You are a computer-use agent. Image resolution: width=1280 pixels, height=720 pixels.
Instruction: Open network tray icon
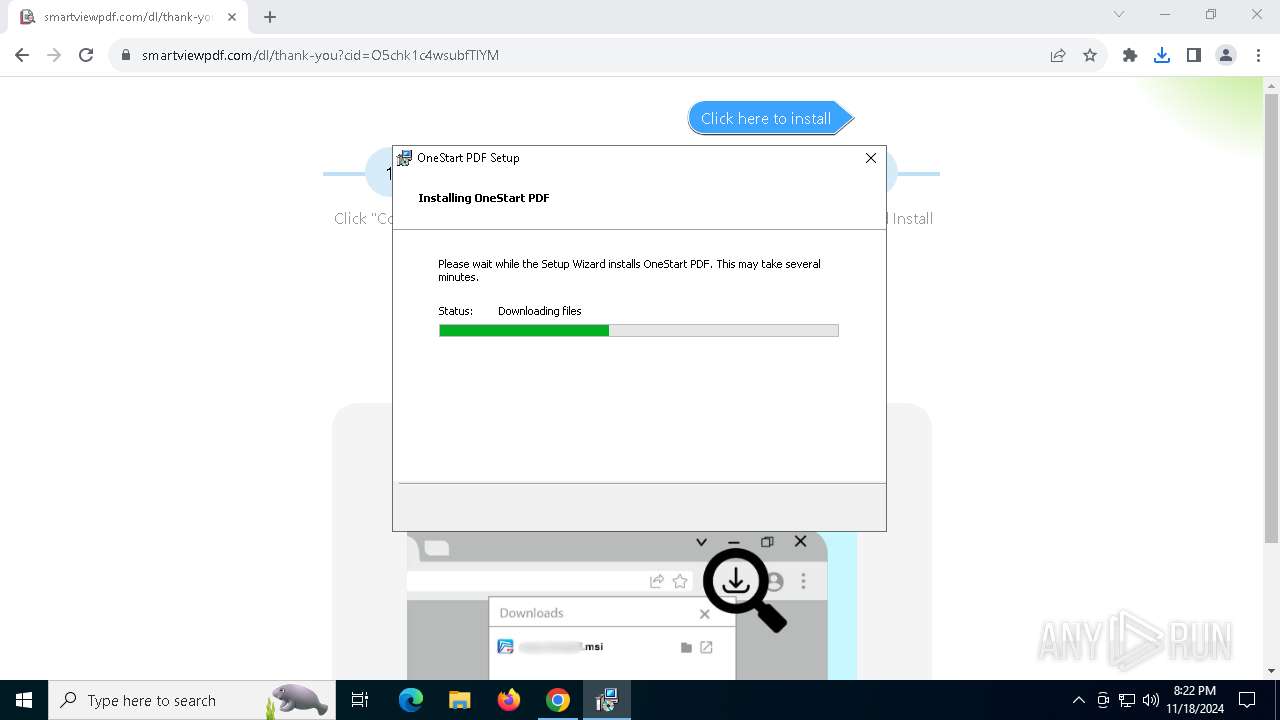pos(1127,700)
